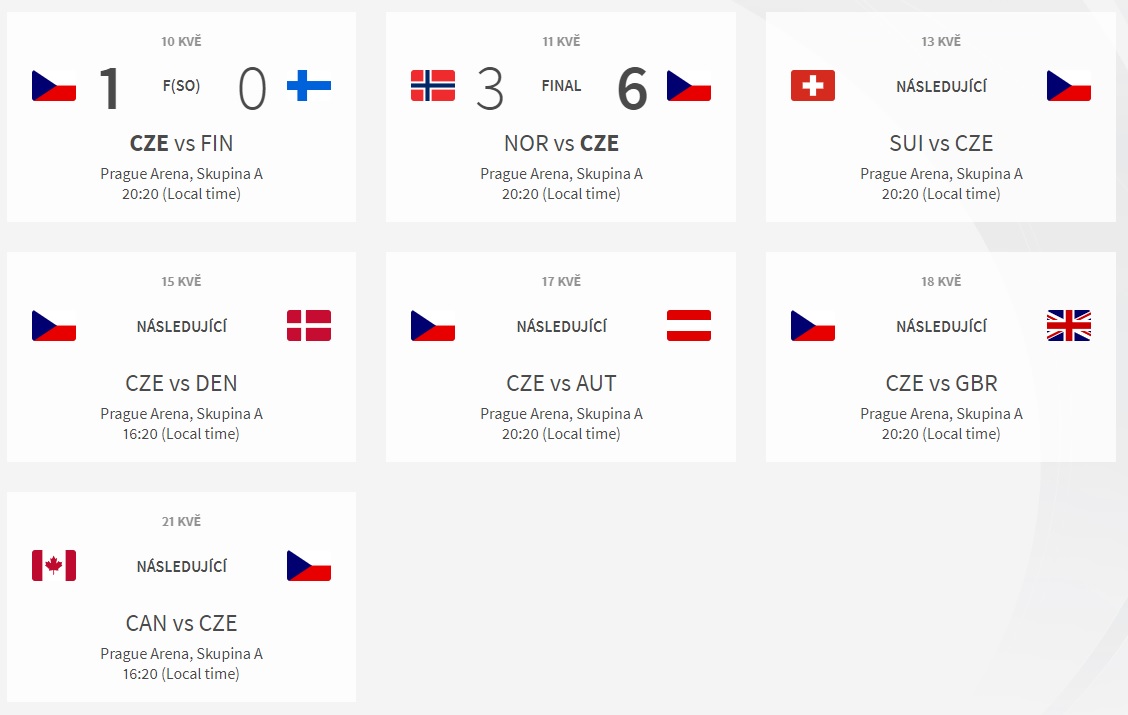Click the Finland flag in CZE vs FIN card

click(309, 86)
